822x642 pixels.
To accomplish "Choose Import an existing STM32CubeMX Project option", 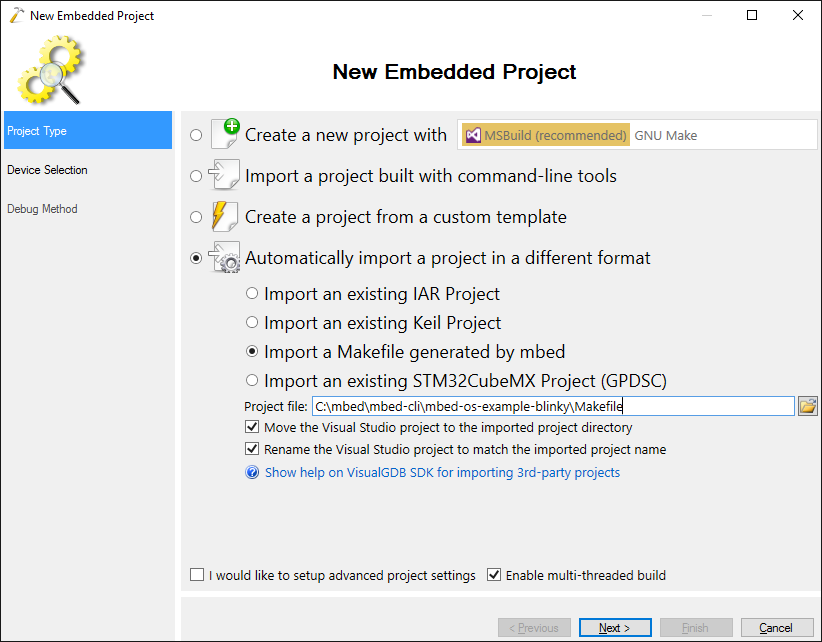I will tap(252, 380).
